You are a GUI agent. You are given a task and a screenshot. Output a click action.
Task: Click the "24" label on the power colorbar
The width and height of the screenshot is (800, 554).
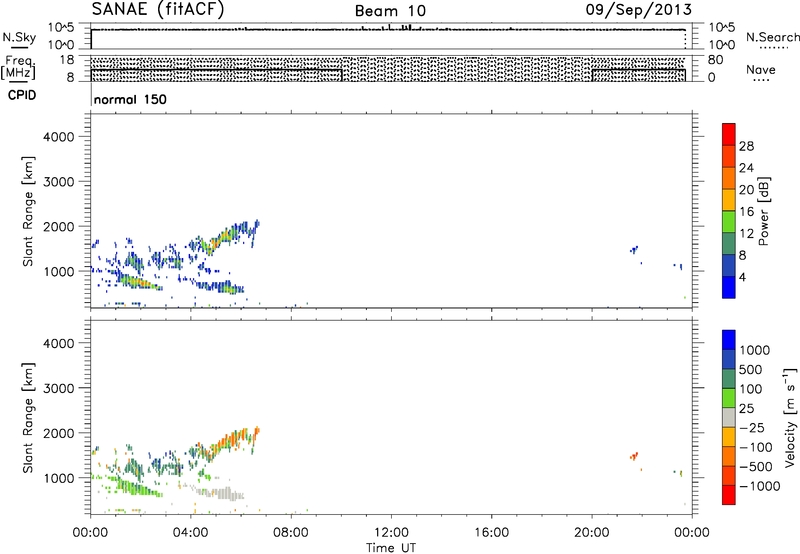pyautogui.click(x=746, y=168)
